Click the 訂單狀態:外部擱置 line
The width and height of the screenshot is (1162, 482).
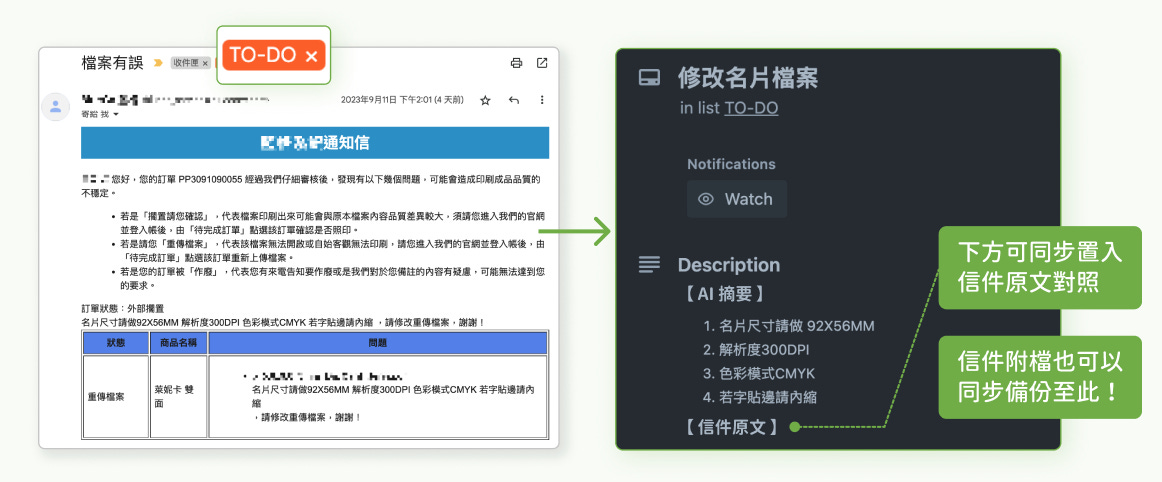[x=122, y=308]
